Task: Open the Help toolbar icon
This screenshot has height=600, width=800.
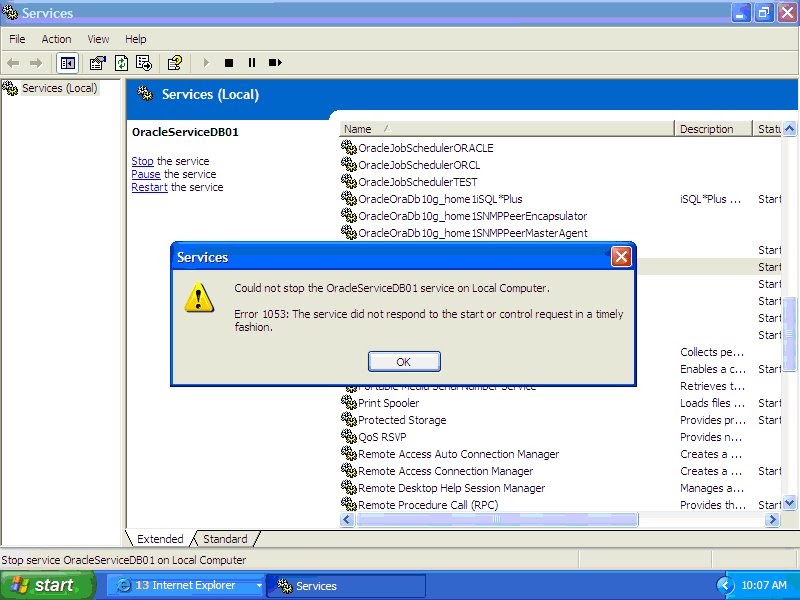Action: click(x=175, y=63)
